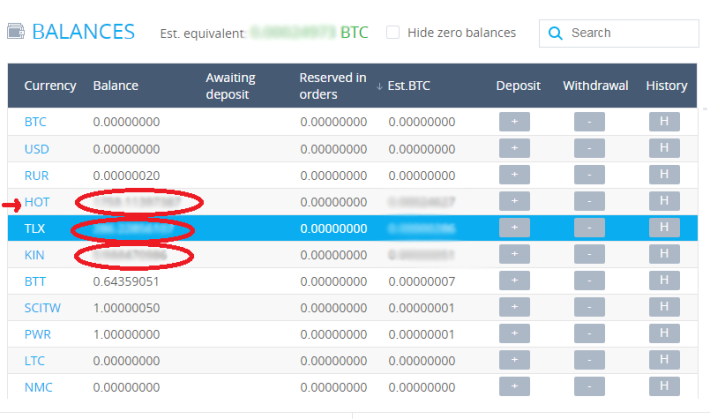This screenshot has width=710, height=419.
Task: Open deposit for KIN row
Action: coord(514,255)
